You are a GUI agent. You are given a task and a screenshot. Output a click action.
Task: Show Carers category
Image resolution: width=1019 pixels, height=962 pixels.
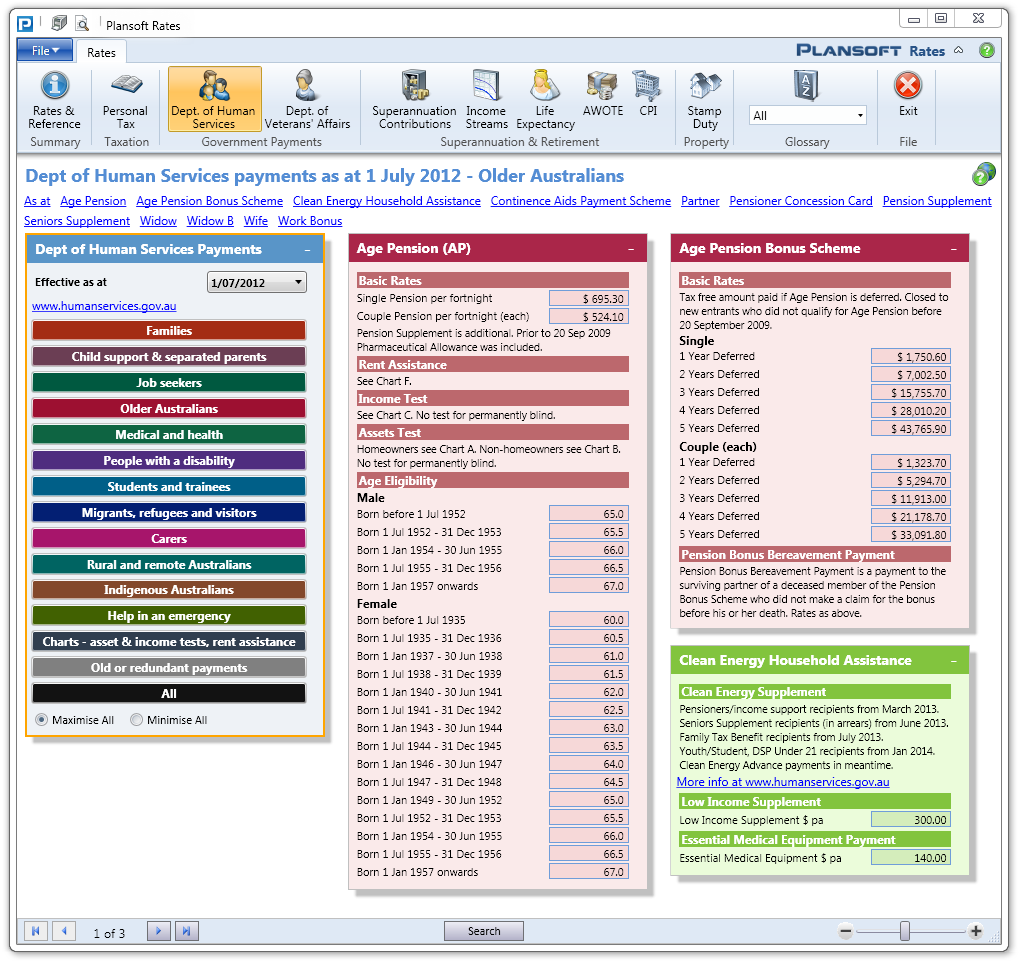[169, 538]
